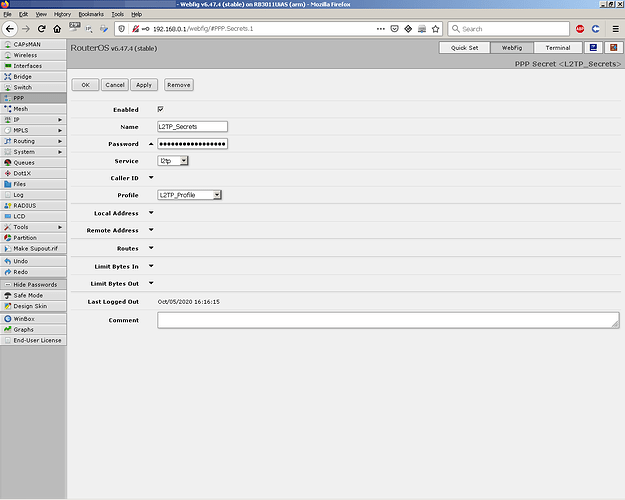This screenshot has width=625, height=500.
Task: Click the OK button
Action: (x=85, y=85)
